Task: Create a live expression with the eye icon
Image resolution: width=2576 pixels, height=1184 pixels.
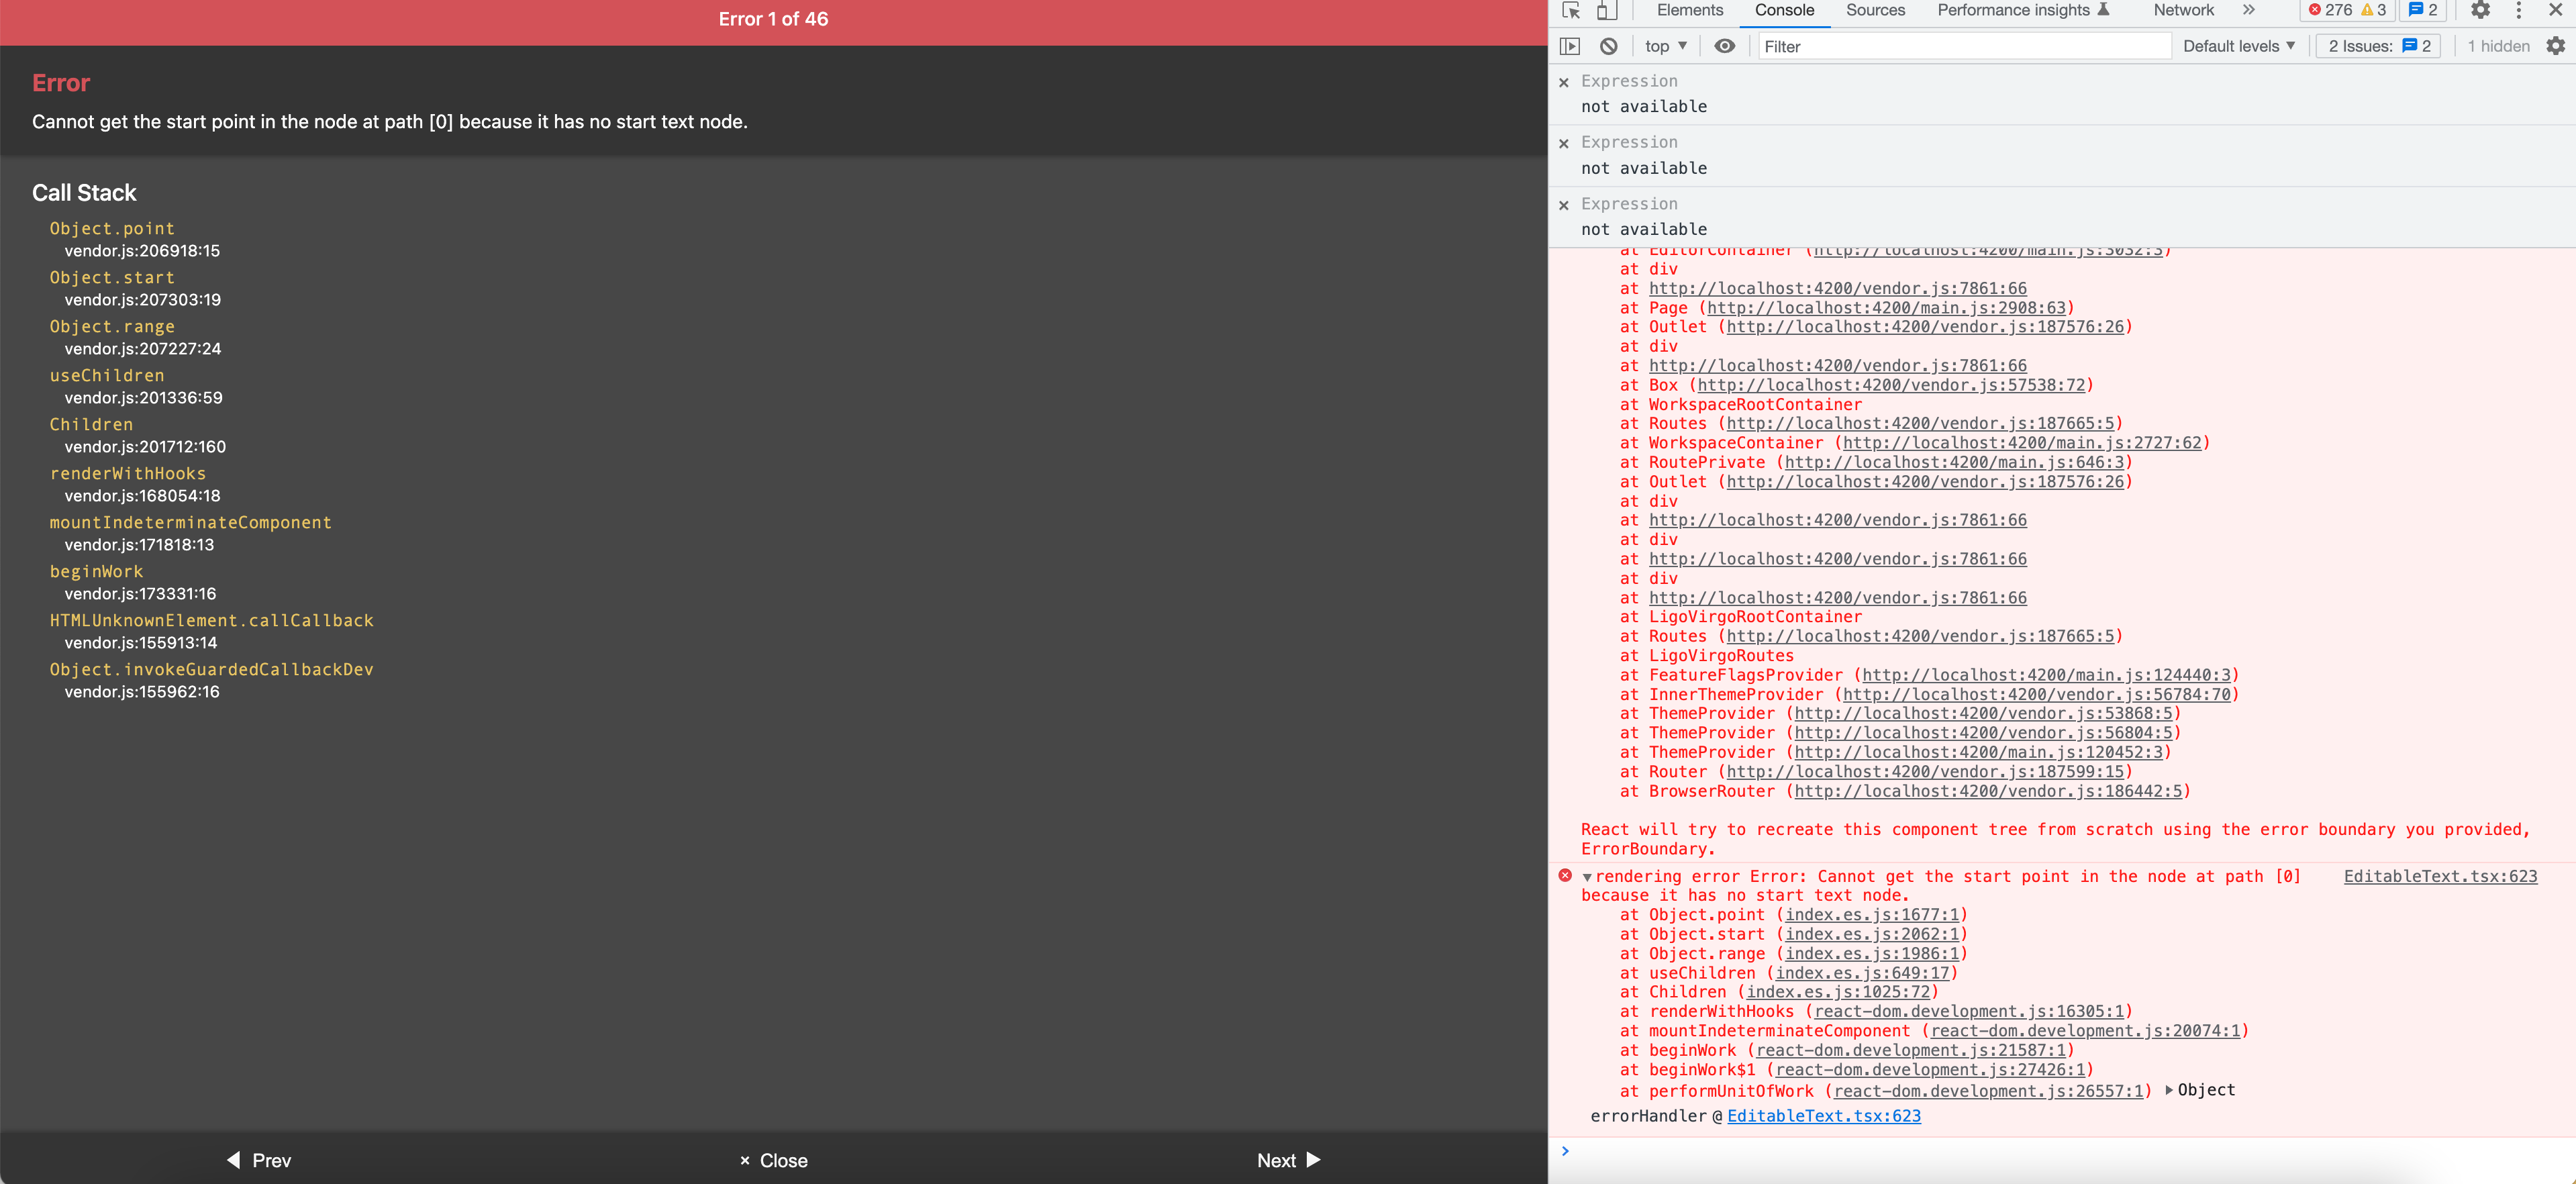Action: coord(1724,46)
